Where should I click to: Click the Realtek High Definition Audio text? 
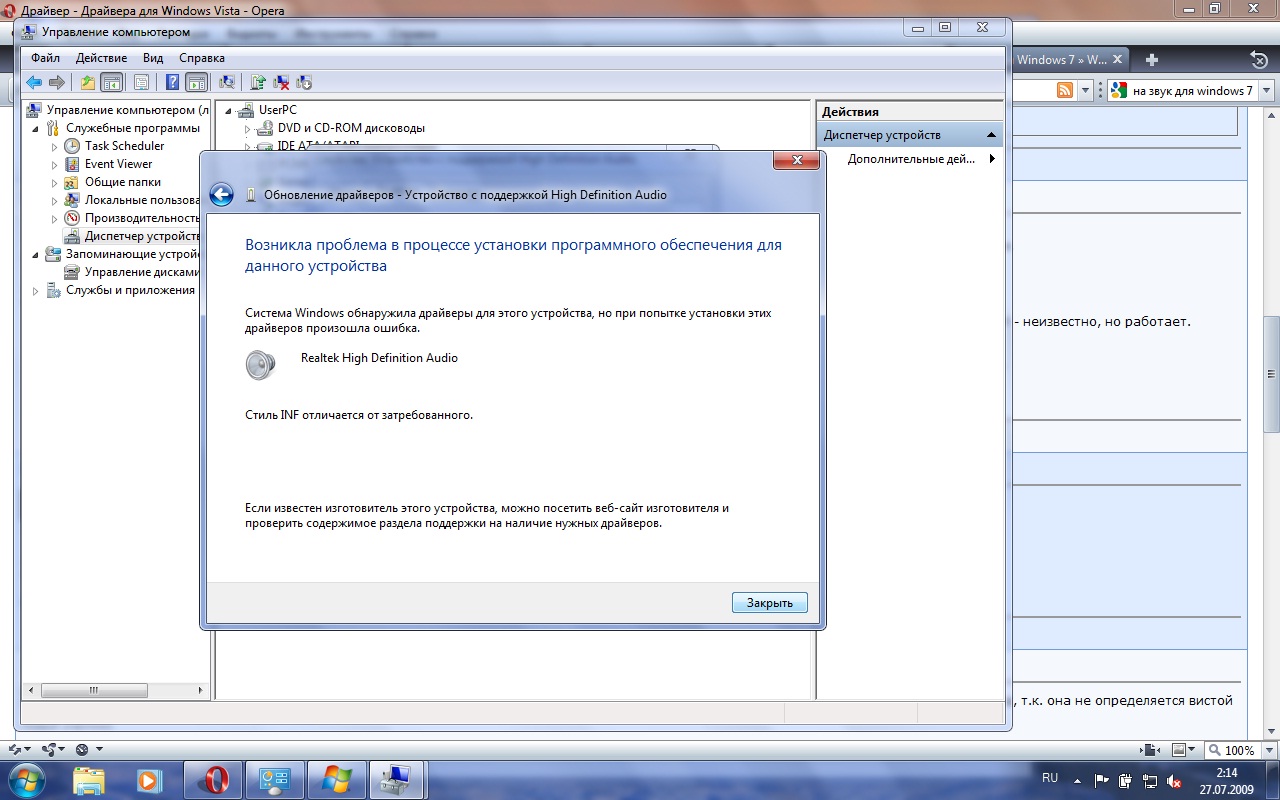379,358
